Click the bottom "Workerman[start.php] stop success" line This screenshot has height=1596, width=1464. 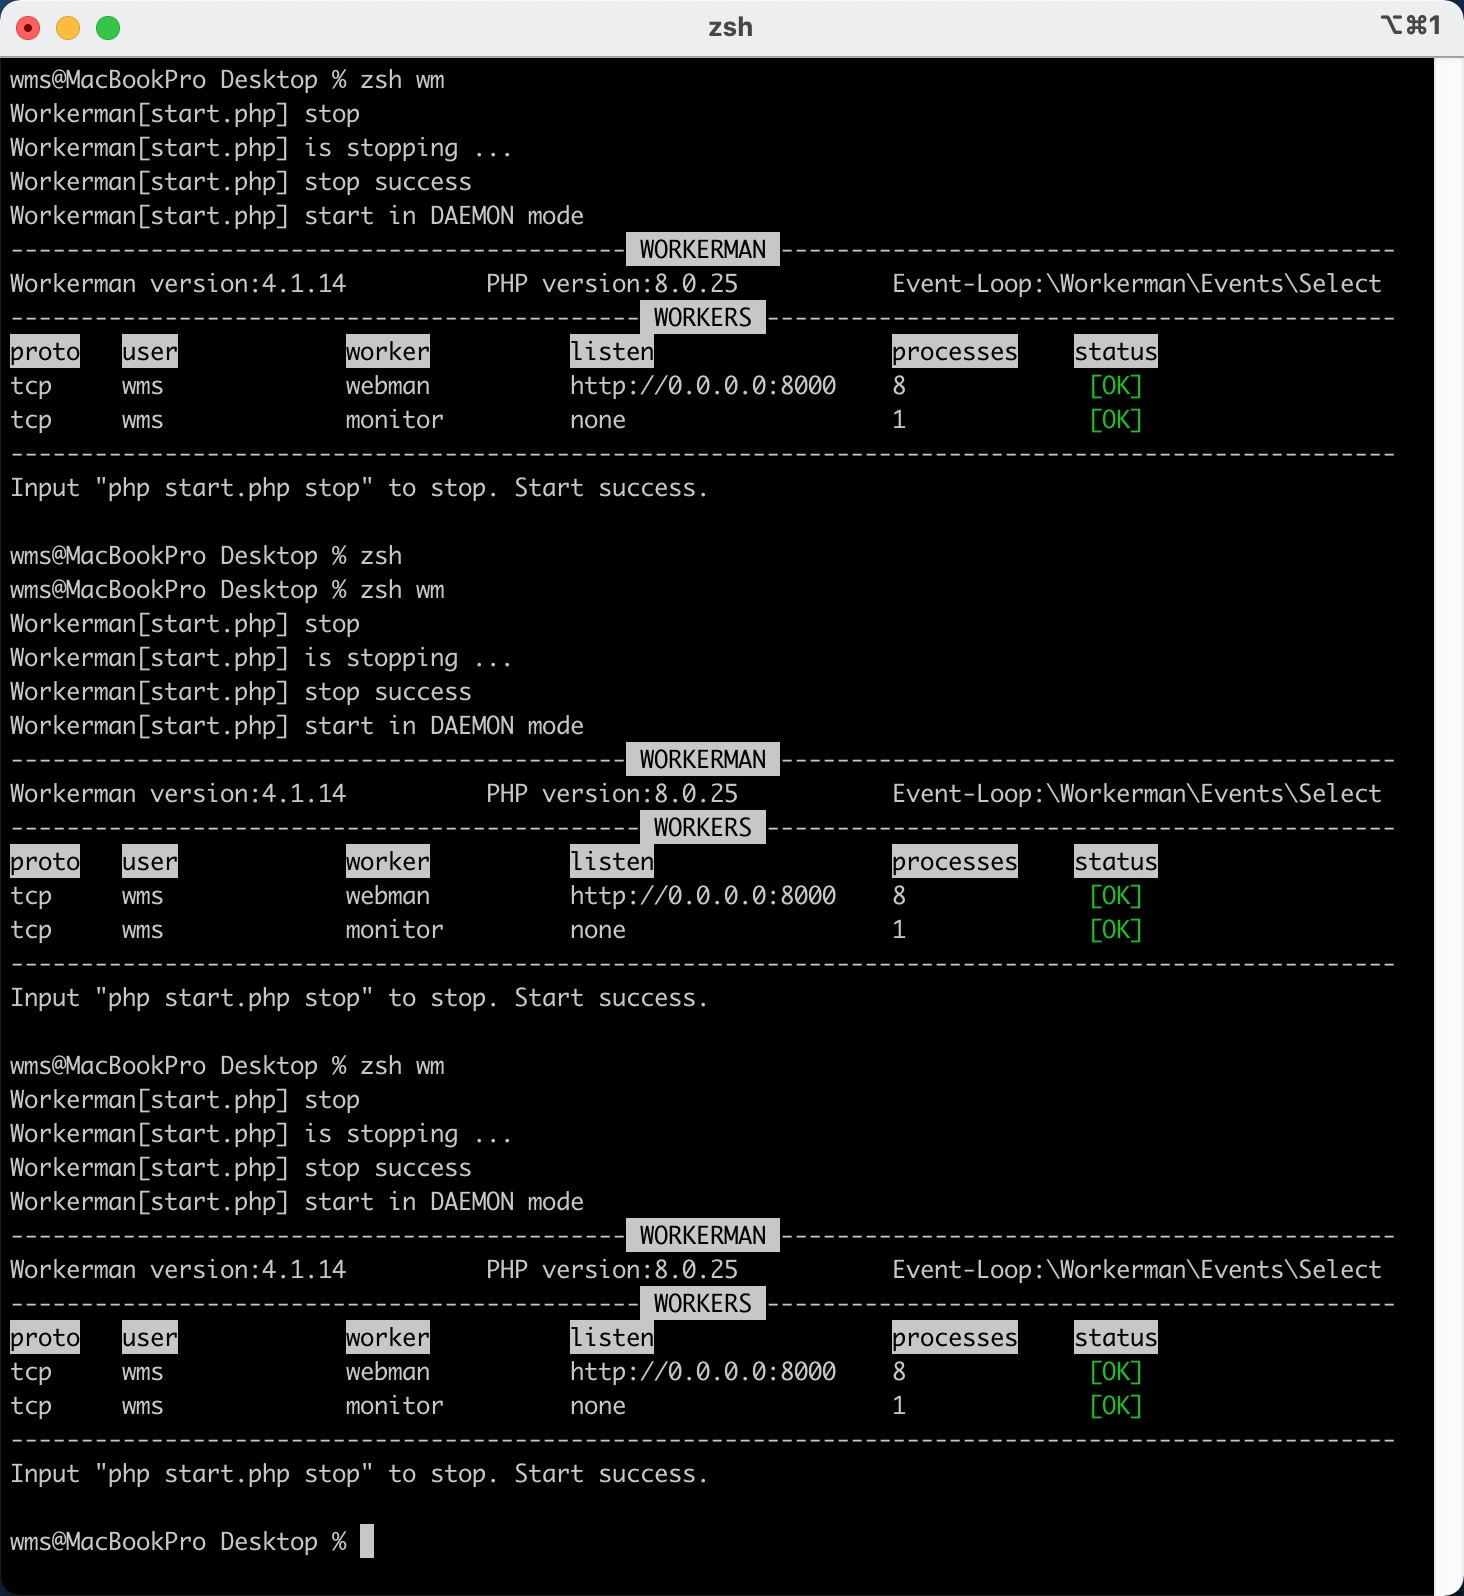241,1168
